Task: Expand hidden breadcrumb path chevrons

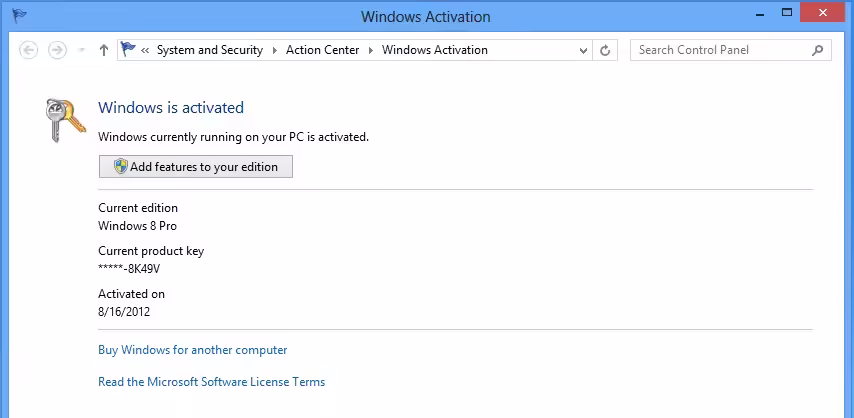Action: [x=145, y=50]
